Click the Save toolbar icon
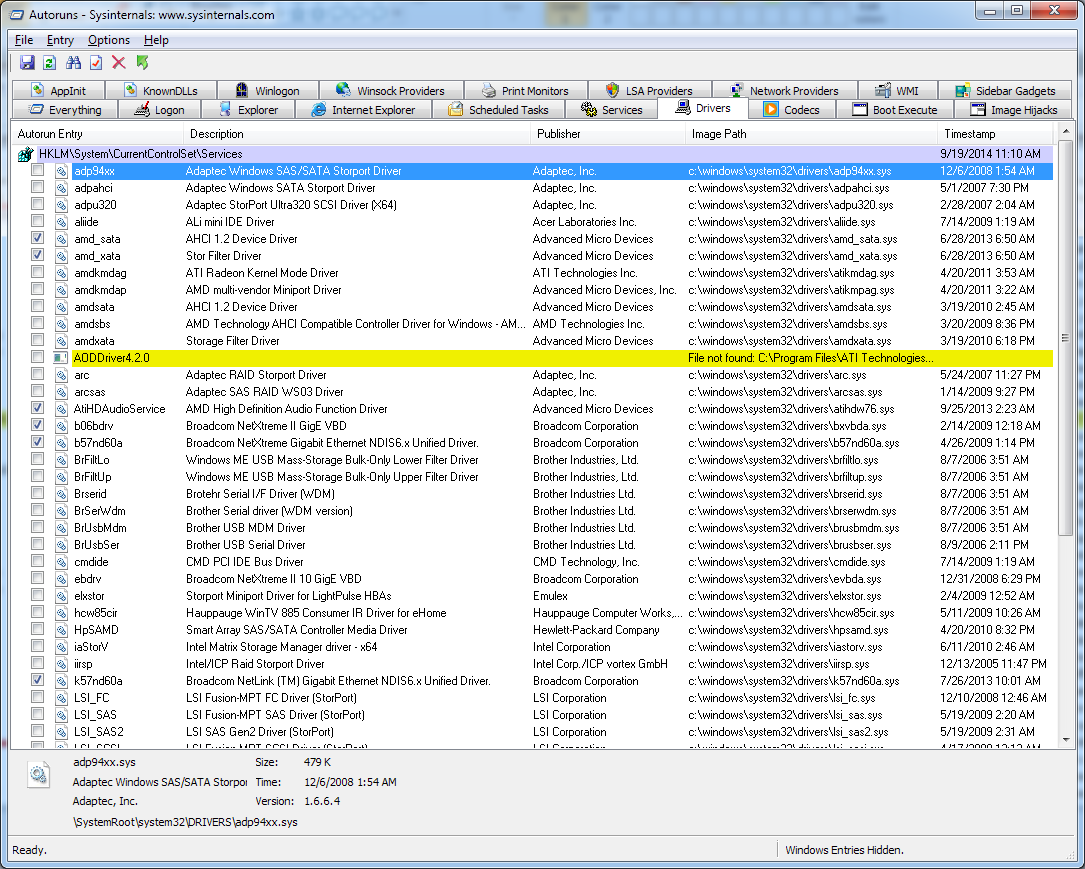The height and width of the screenshot is (869, 1085). pos(27,63)
